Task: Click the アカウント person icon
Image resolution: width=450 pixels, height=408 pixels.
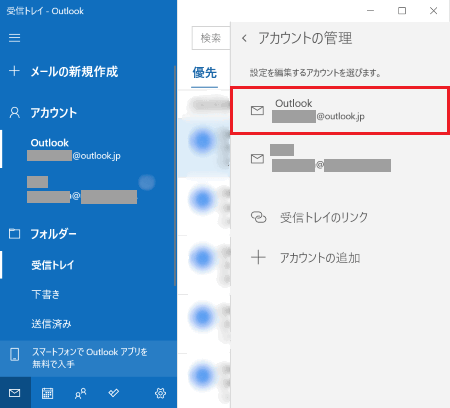Action: [14, 113]
